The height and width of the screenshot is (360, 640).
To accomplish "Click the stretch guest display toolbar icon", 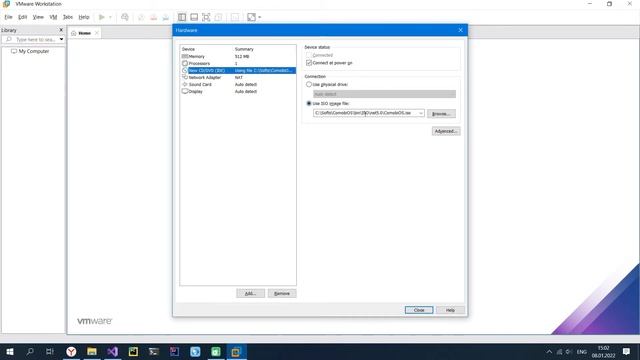I will (251, 17).
